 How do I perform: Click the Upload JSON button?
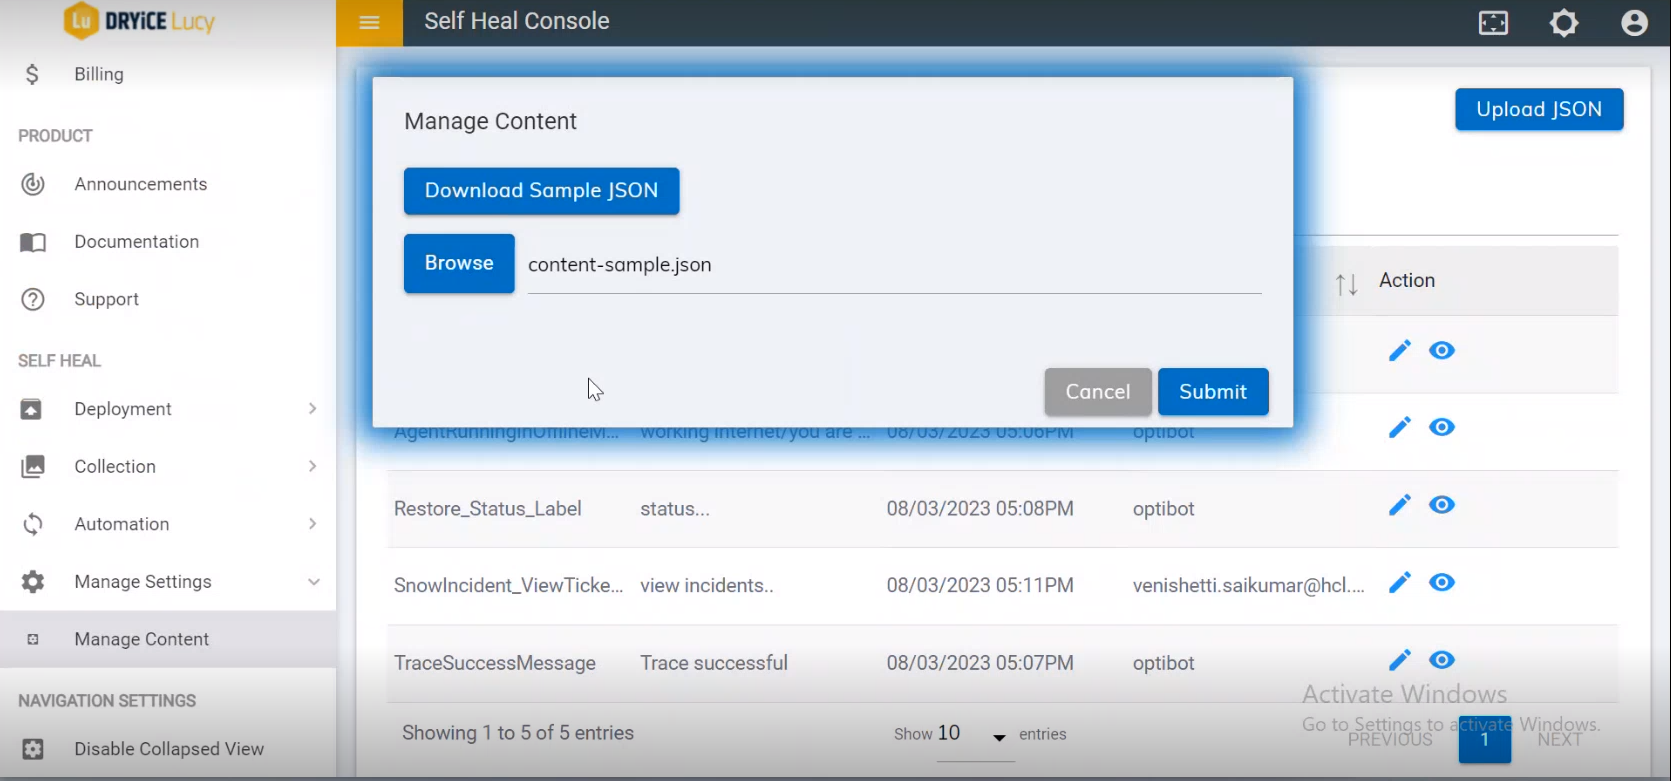(x=1539, y=109)
